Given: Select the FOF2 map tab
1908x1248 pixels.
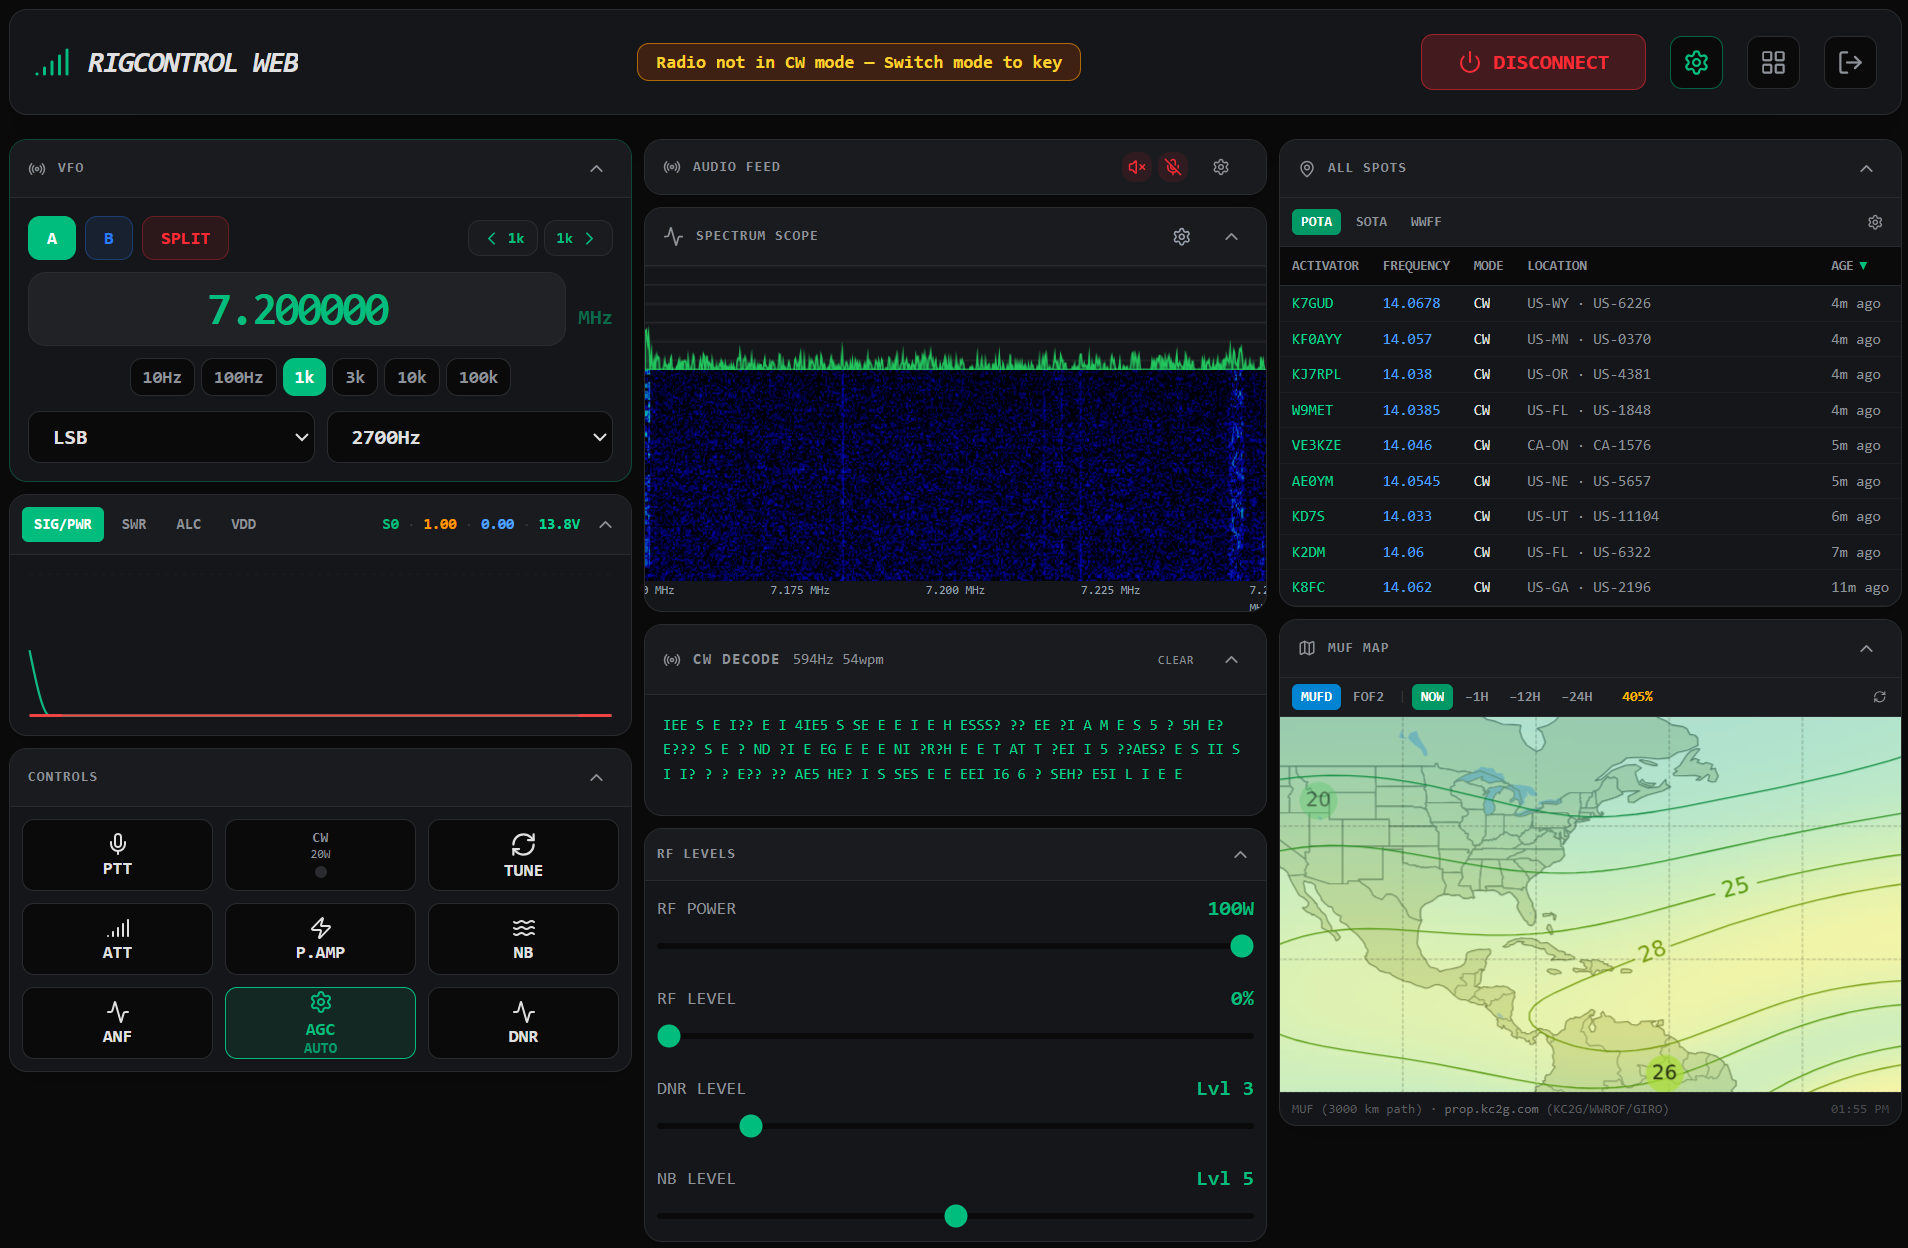Looking at the screenshot, I should point(1368,697).
